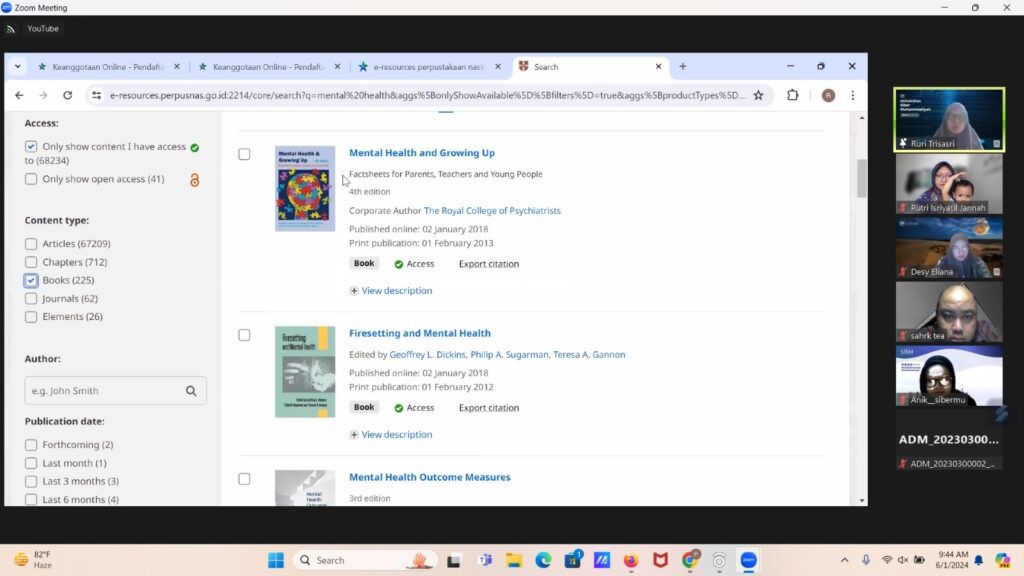Switch to e-resources perpustakaan nasional tab

[428, 67]
